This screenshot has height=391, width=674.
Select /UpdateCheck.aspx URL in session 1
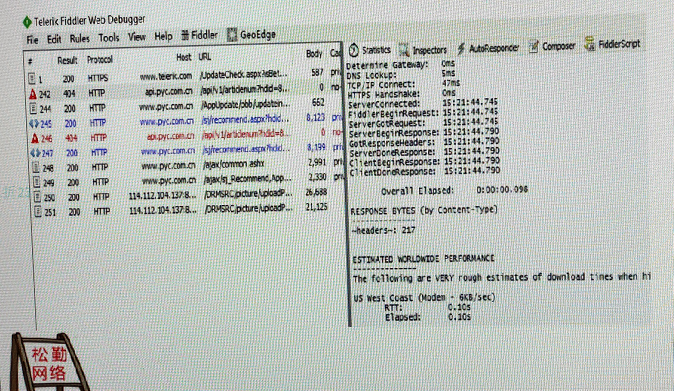pos(244,74)
